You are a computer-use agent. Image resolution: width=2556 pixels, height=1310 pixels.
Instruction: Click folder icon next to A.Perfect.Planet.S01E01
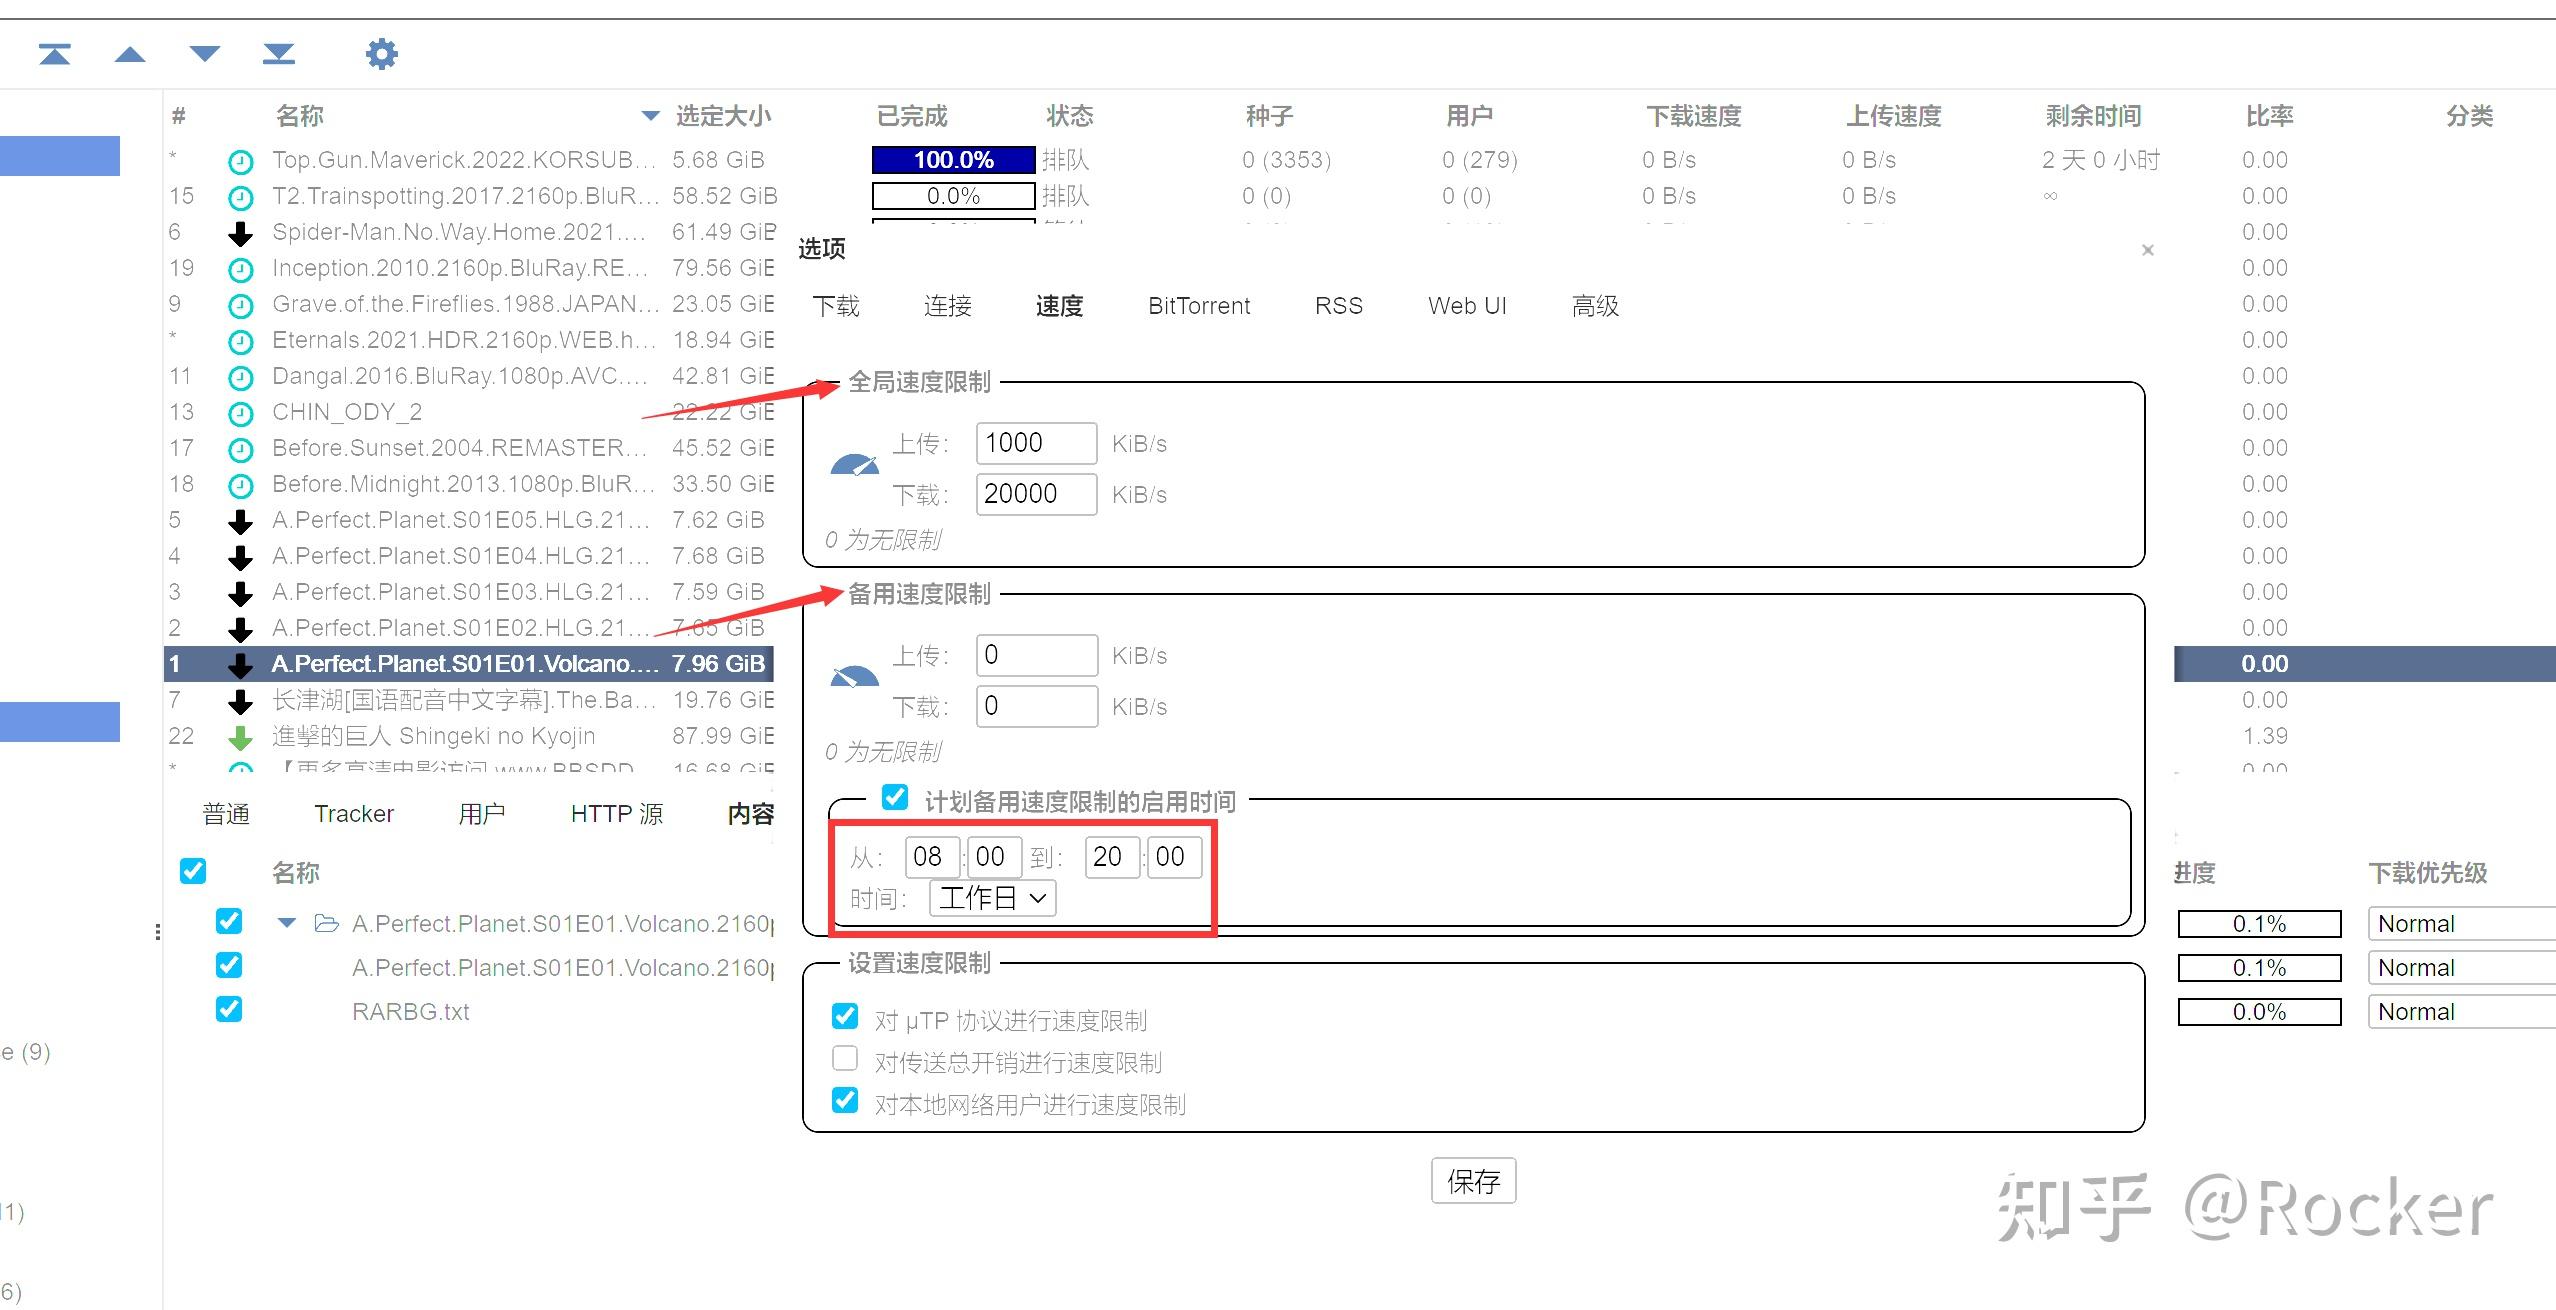[326, 922]
